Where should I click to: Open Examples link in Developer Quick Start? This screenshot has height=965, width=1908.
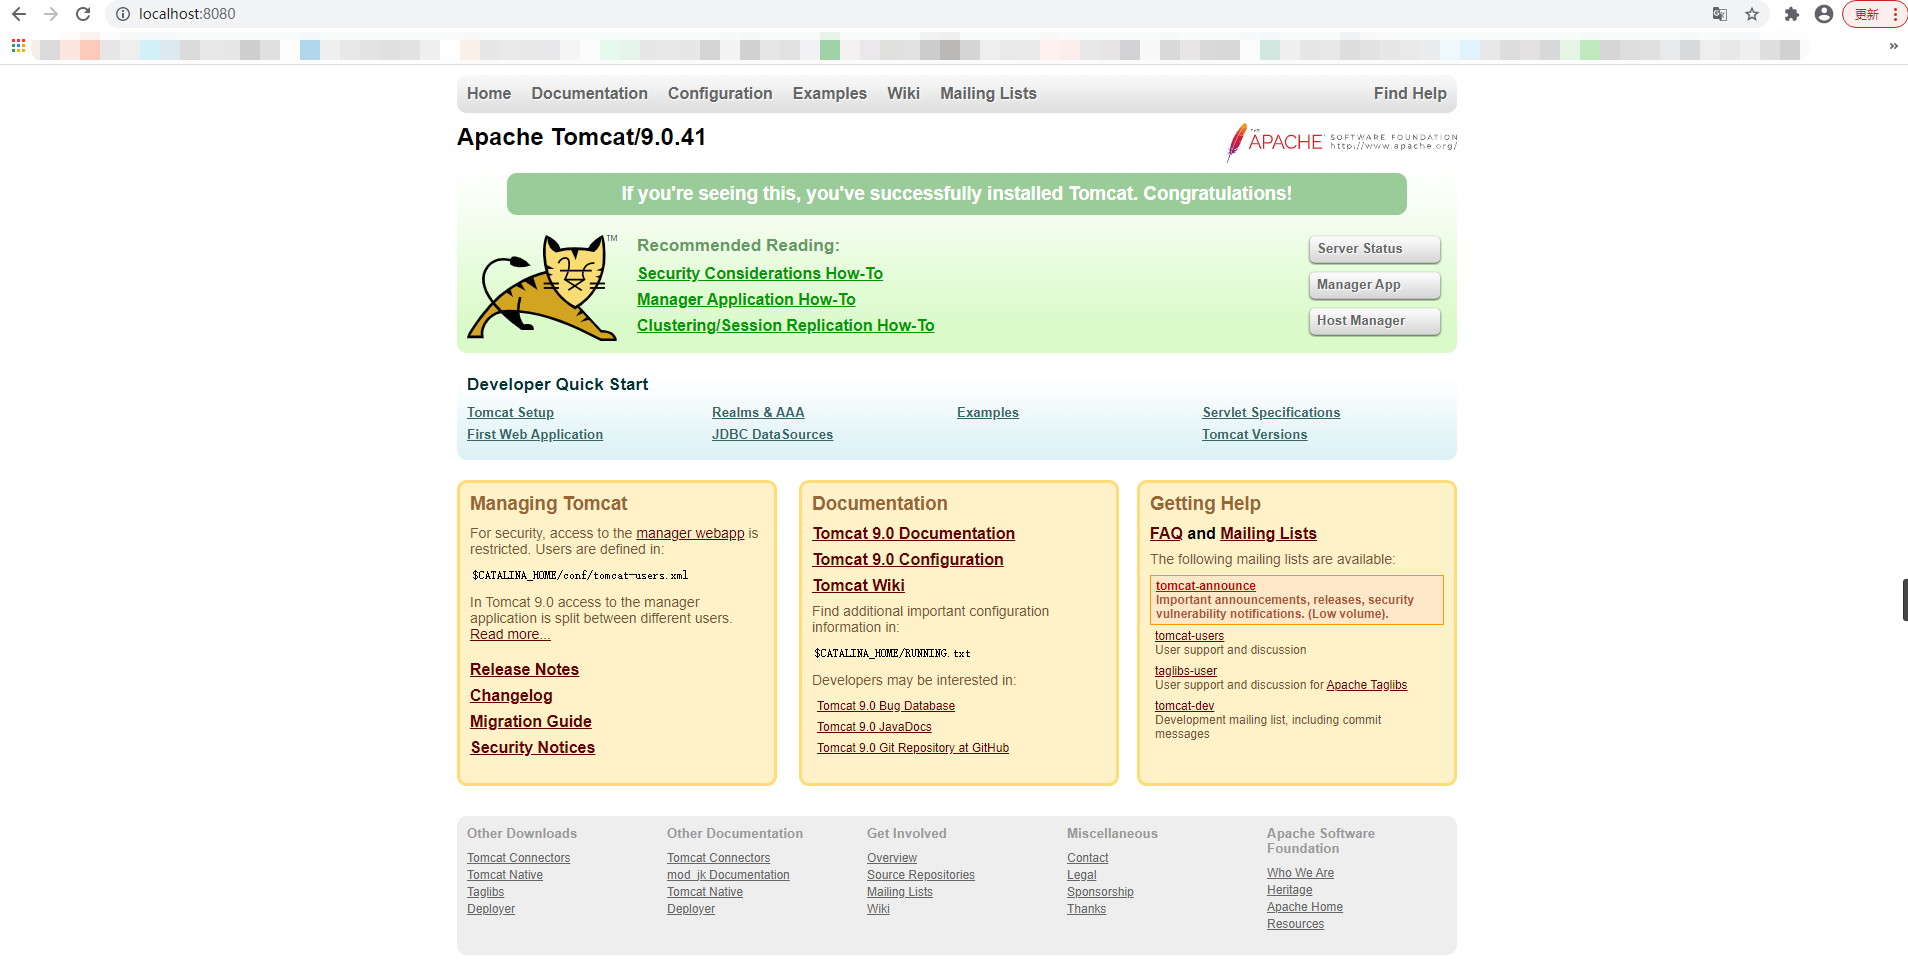(x=988, y=412)
